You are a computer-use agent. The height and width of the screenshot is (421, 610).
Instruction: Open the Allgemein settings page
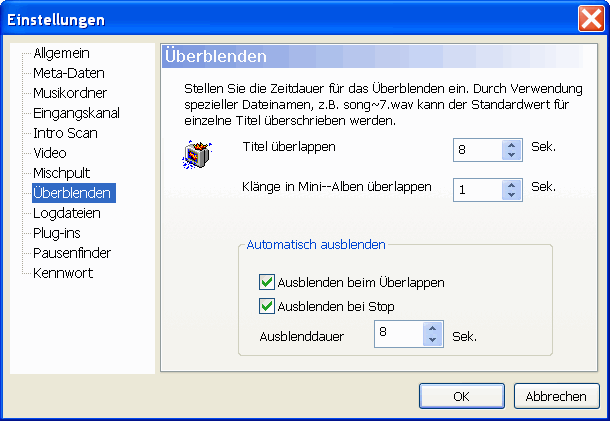62,53
